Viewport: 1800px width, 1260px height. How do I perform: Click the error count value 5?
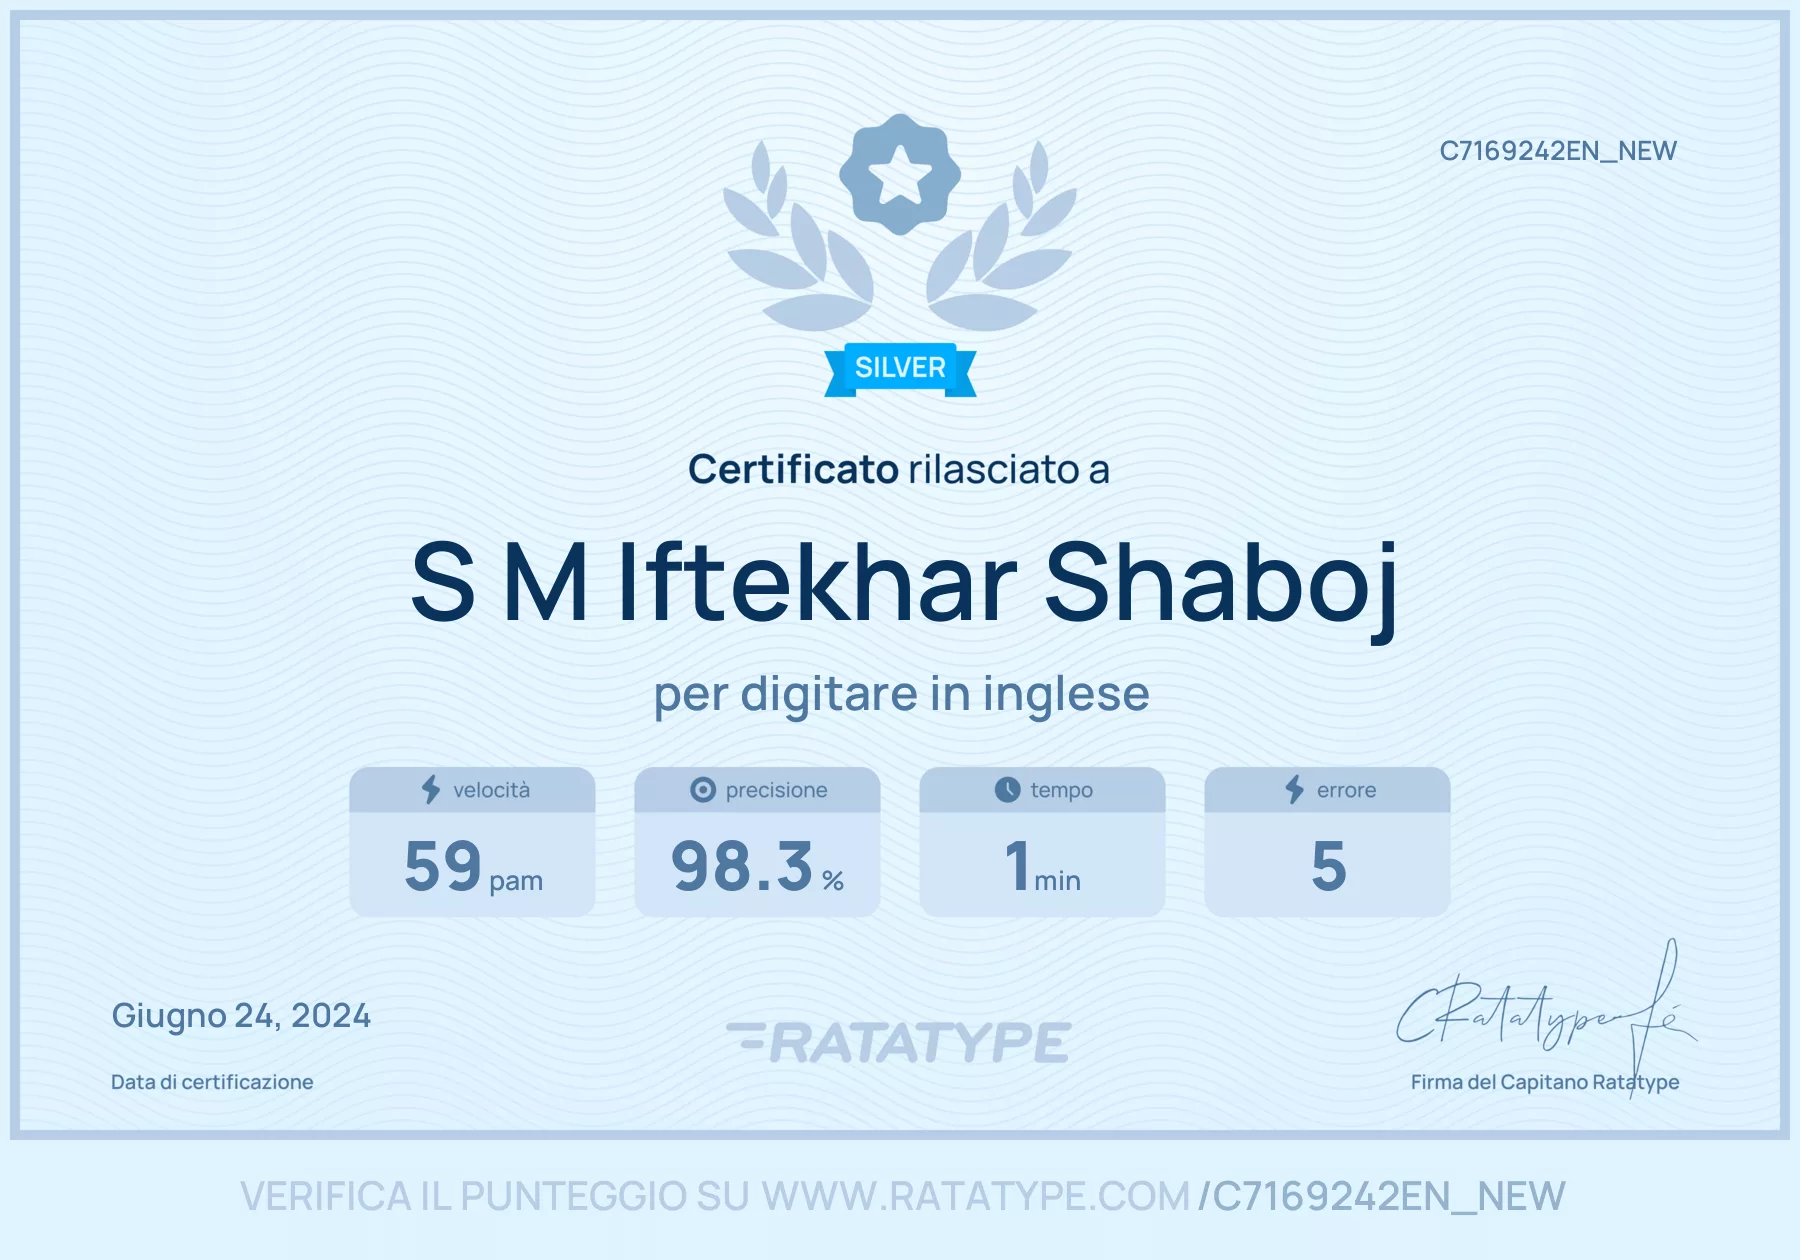[x=1328, y=866]
